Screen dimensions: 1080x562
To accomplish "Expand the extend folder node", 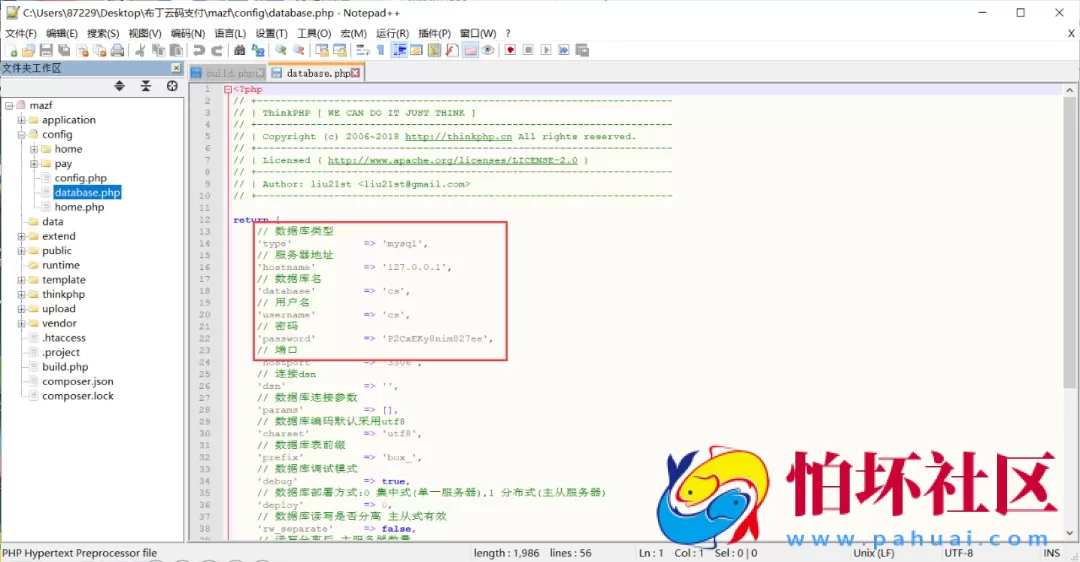I will click(21, 236).
